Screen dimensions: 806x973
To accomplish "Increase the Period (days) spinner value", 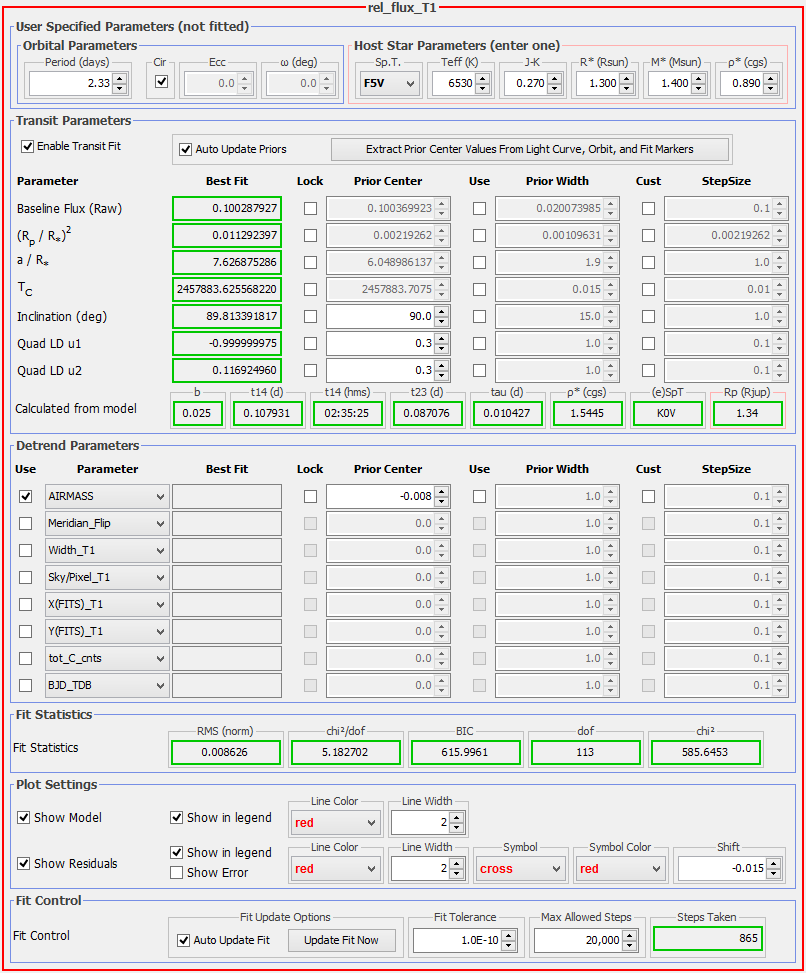I will pyautogui.click(x=119, y=79).
